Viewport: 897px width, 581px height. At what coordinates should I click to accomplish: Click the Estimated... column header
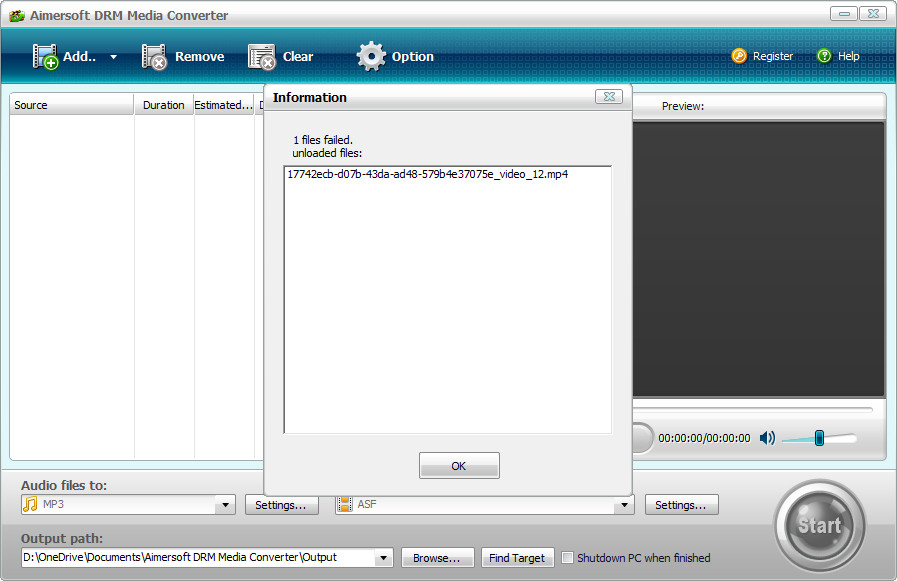(224, 105)
